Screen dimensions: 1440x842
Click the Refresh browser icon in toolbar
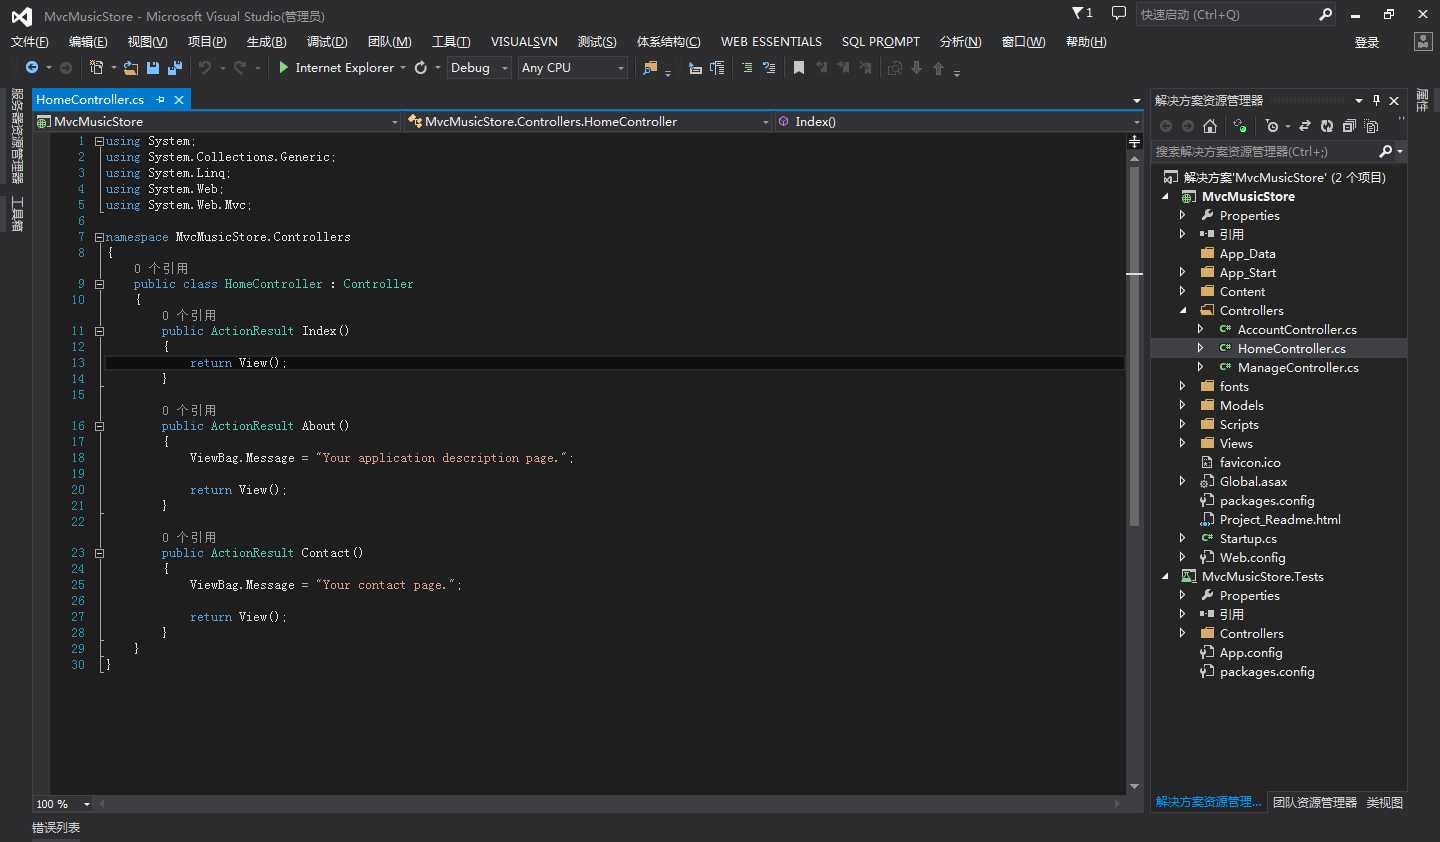point(421,68)
